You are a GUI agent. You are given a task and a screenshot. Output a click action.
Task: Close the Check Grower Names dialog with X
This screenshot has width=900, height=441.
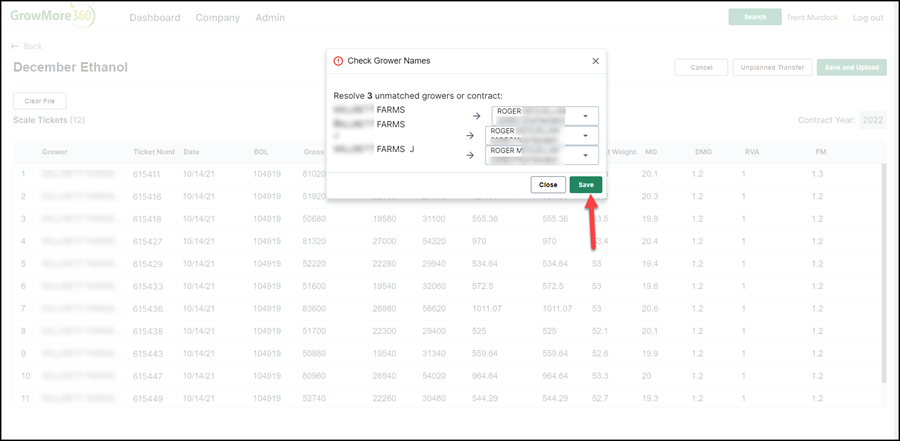point(595,61)
